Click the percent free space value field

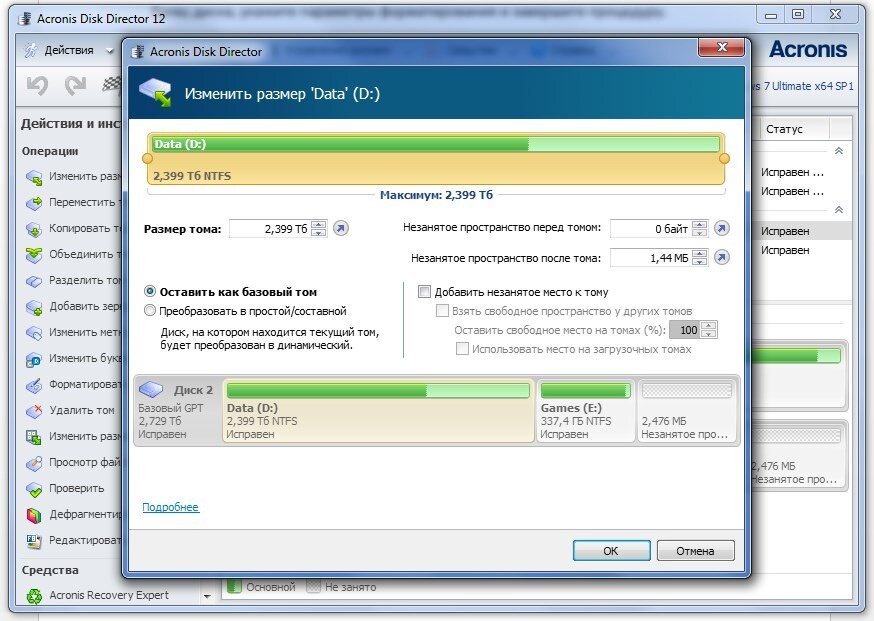tap(685, 330)
